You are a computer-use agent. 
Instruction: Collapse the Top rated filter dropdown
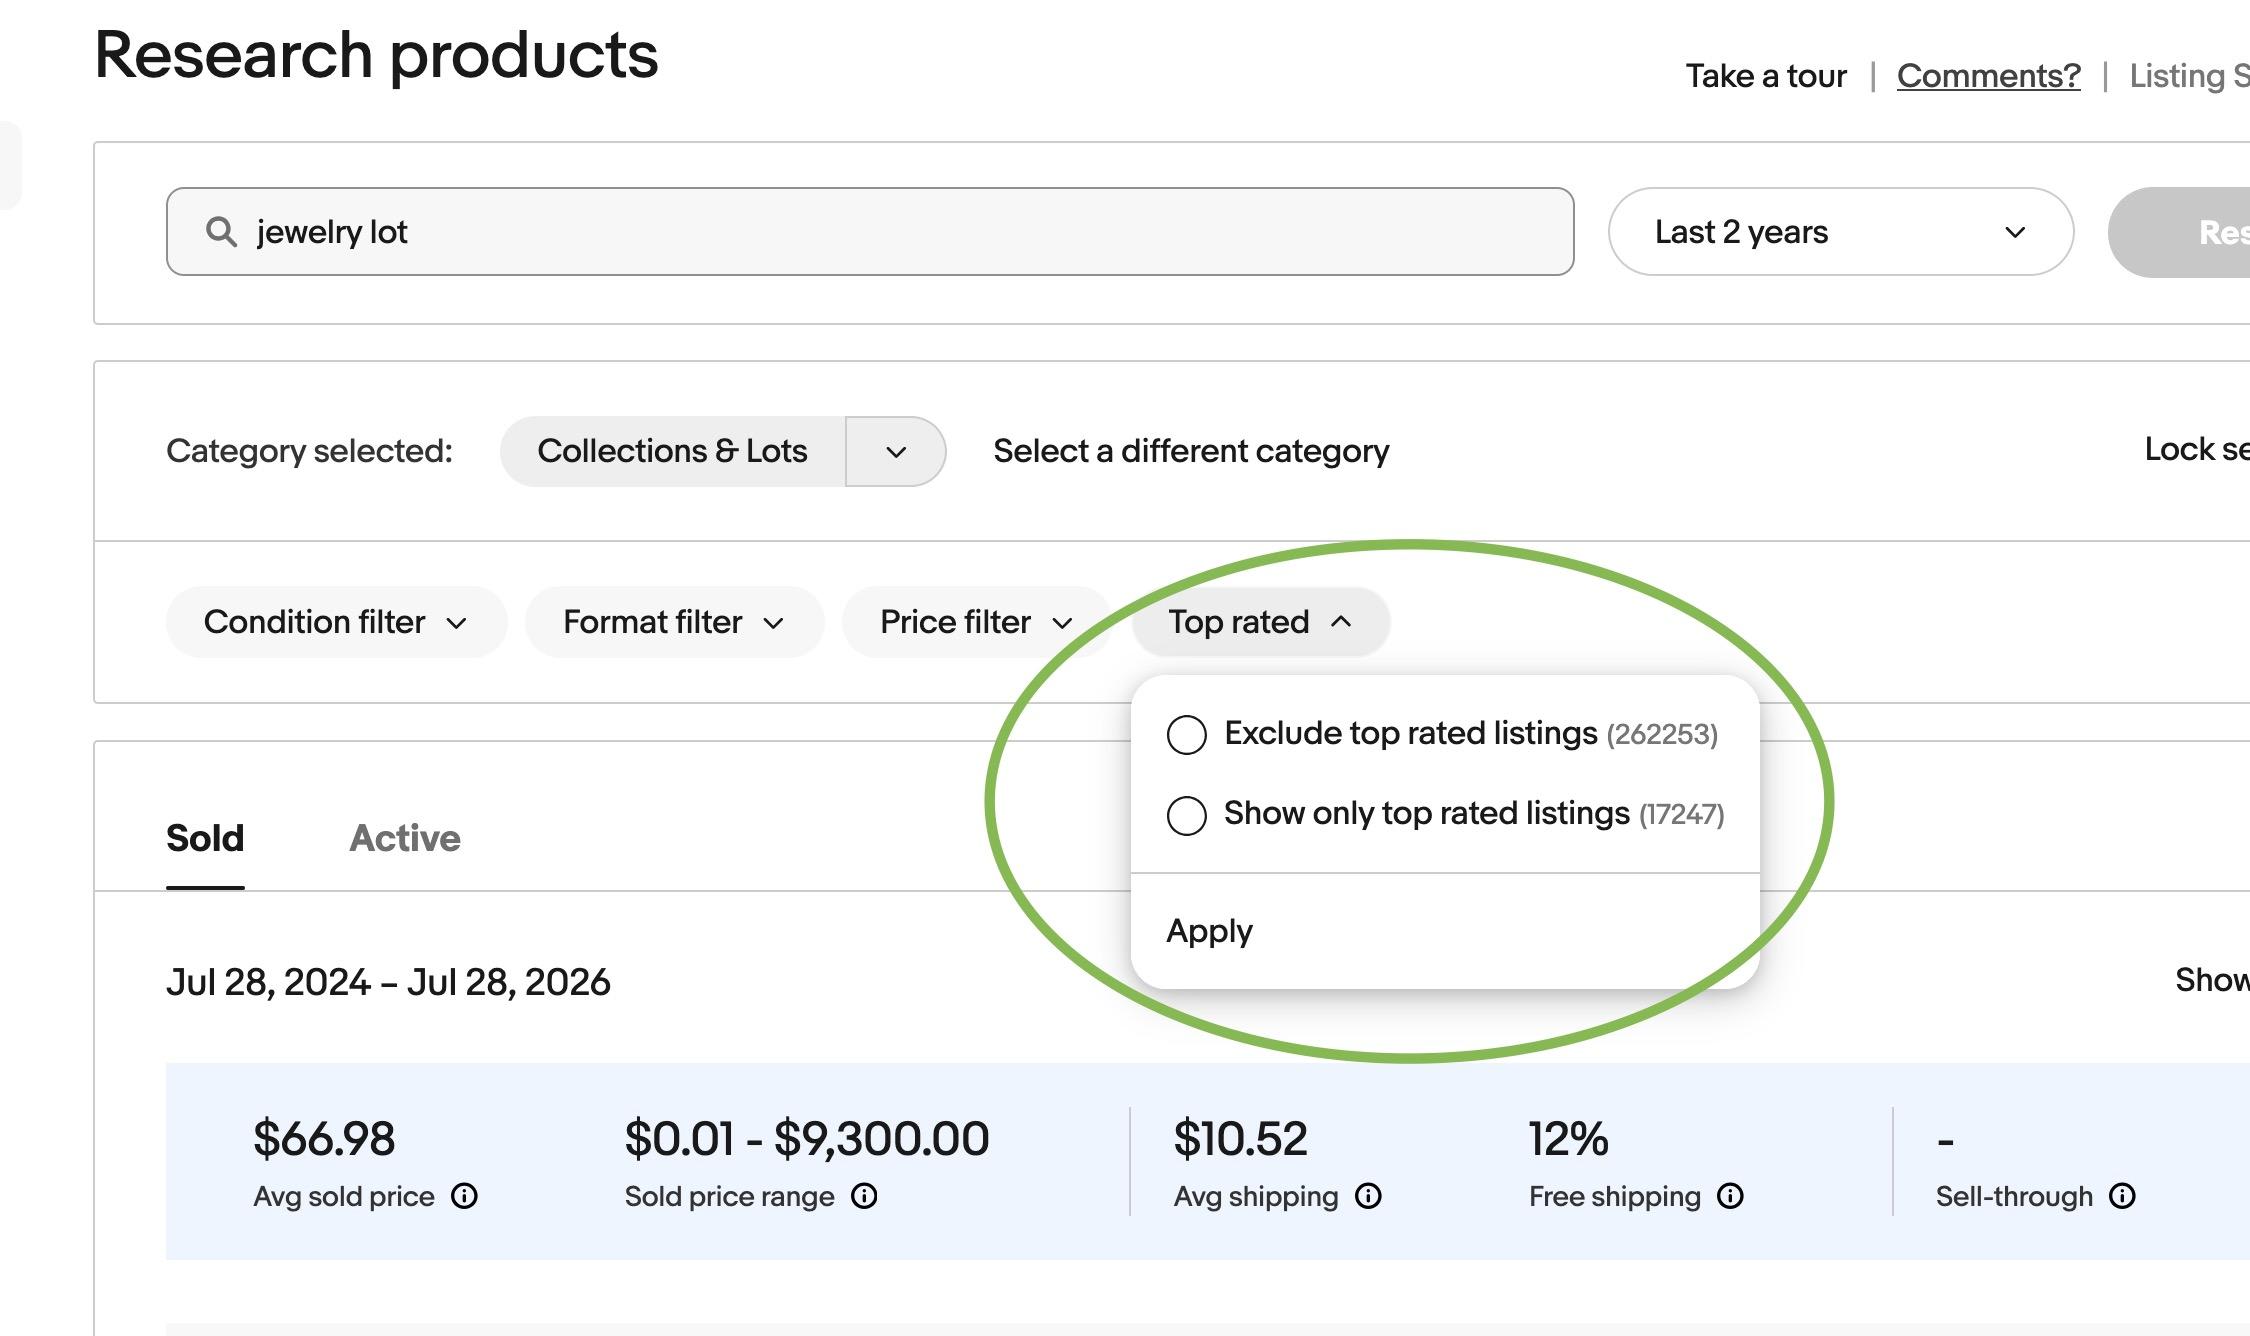click(x=1260, y=622)
